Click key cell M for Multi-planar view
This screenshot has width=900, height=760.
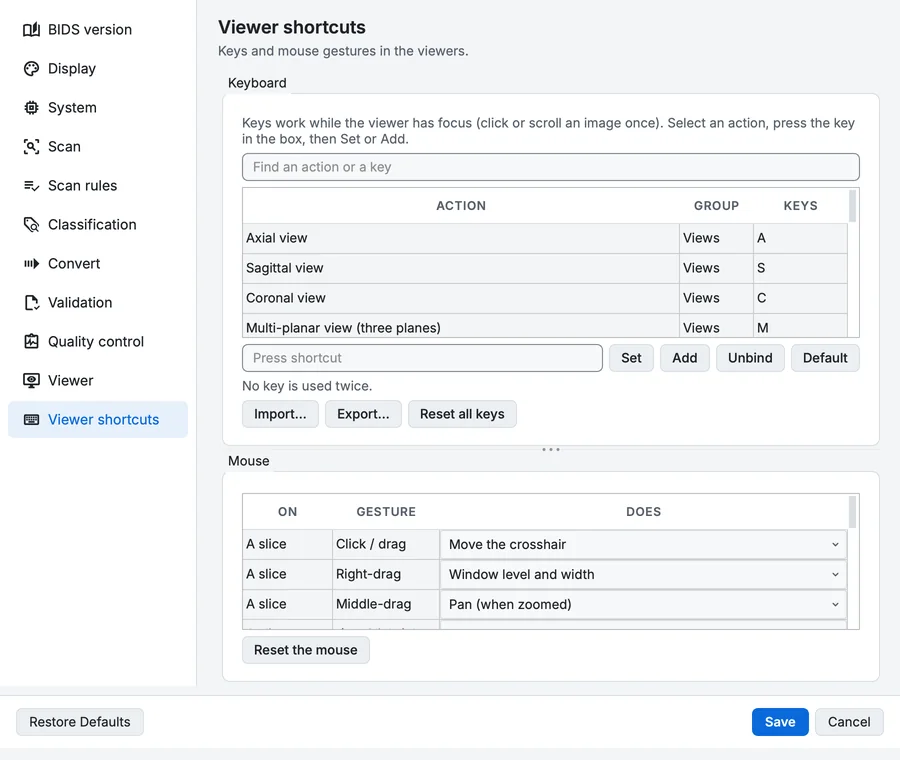click(x=800, y=327)
